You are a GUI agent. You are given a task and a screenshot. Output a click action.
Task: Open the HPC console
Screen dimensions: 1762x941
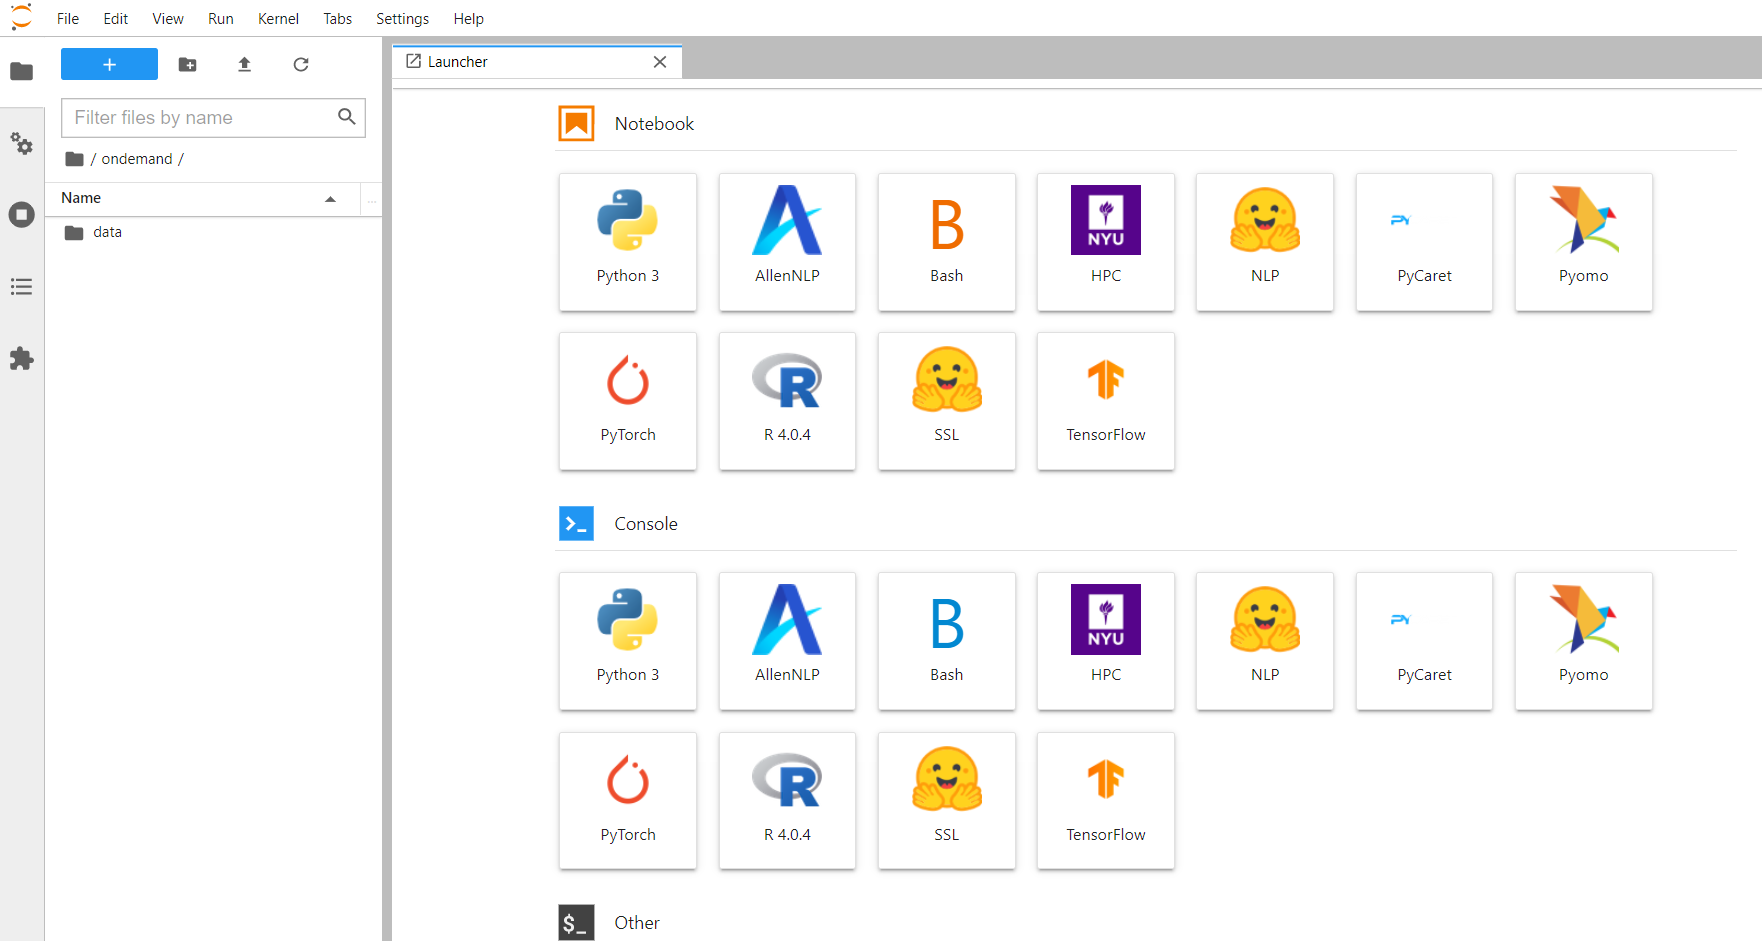[1106, 641]
